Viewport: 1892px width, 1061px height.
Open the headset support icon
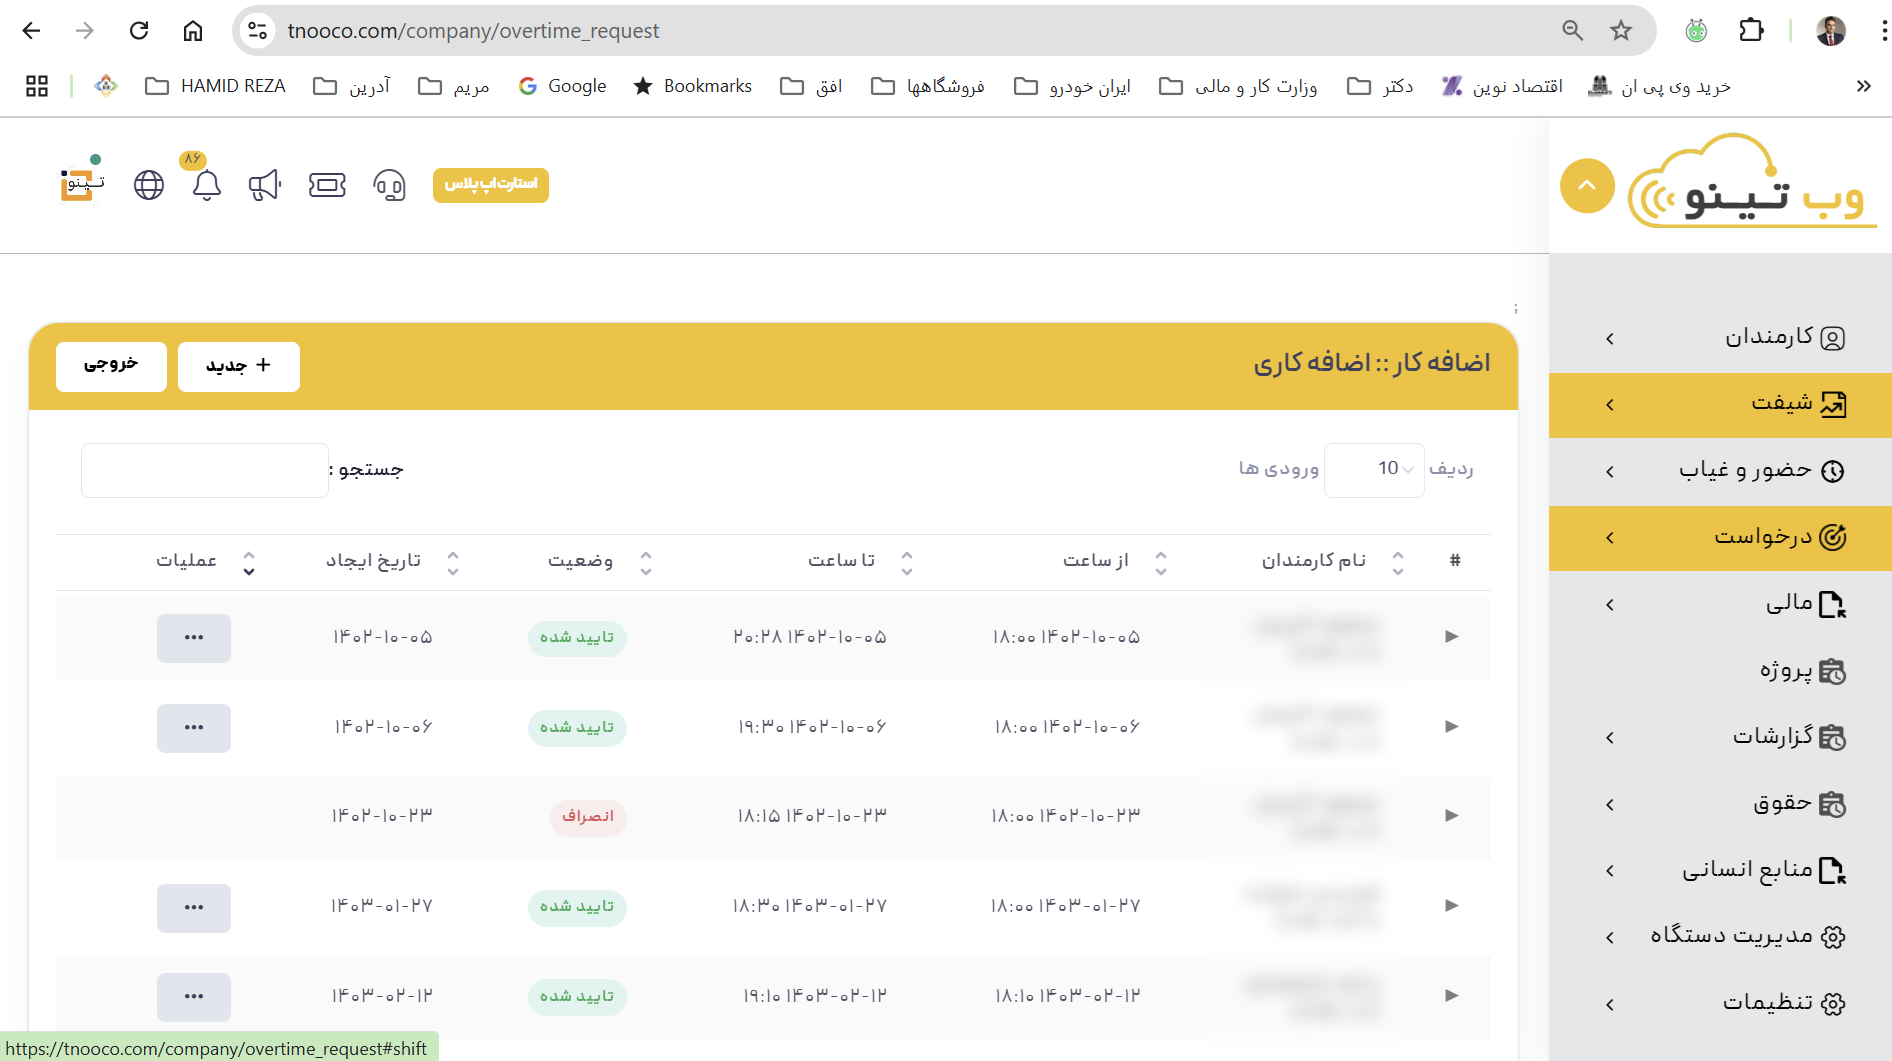tap(389, 185)
